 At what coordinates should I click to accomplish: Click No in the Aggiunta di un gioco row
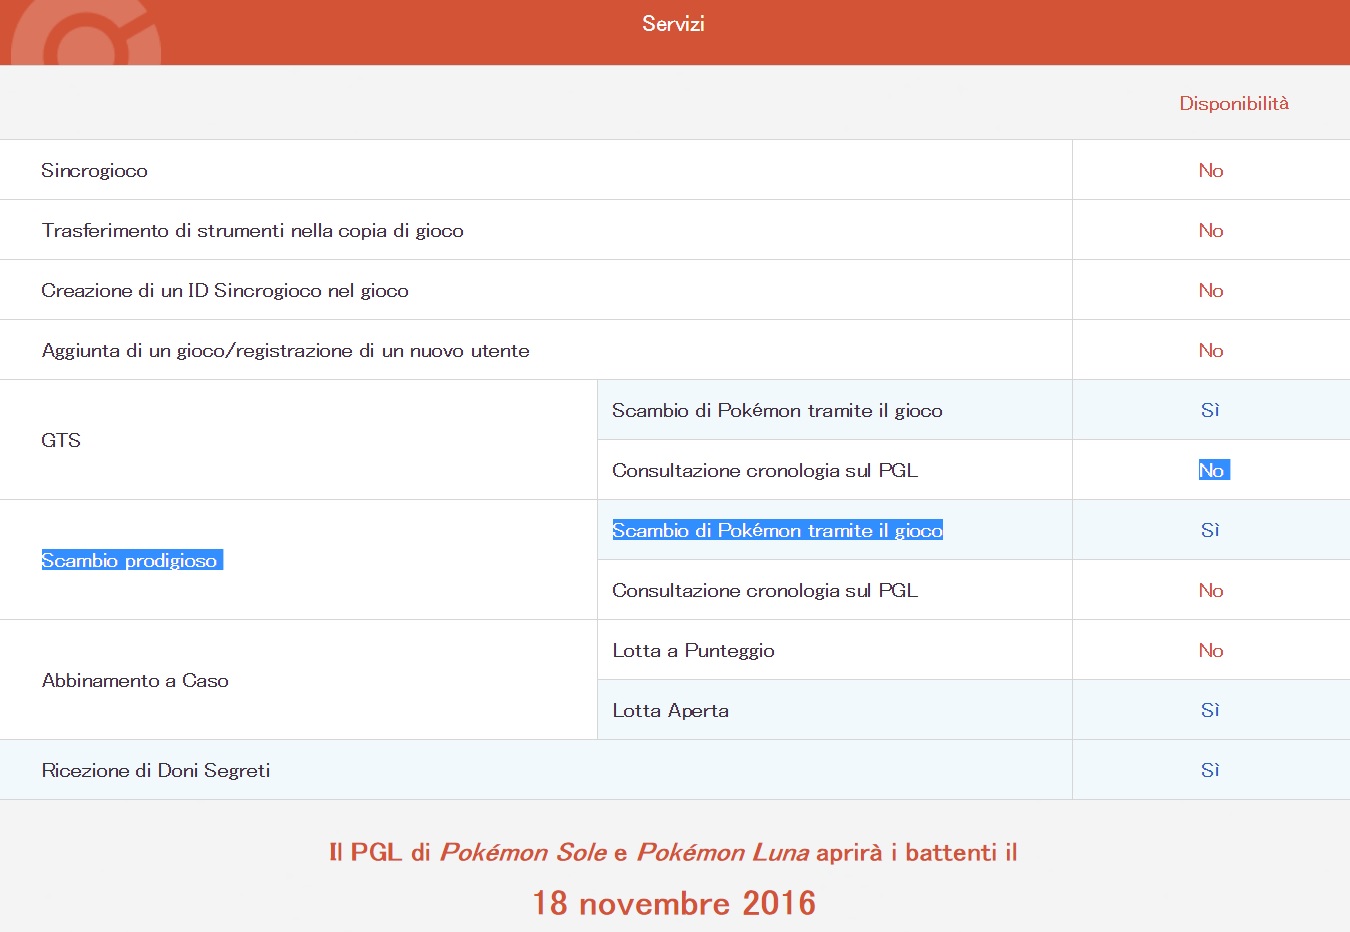coord(1211,350)
